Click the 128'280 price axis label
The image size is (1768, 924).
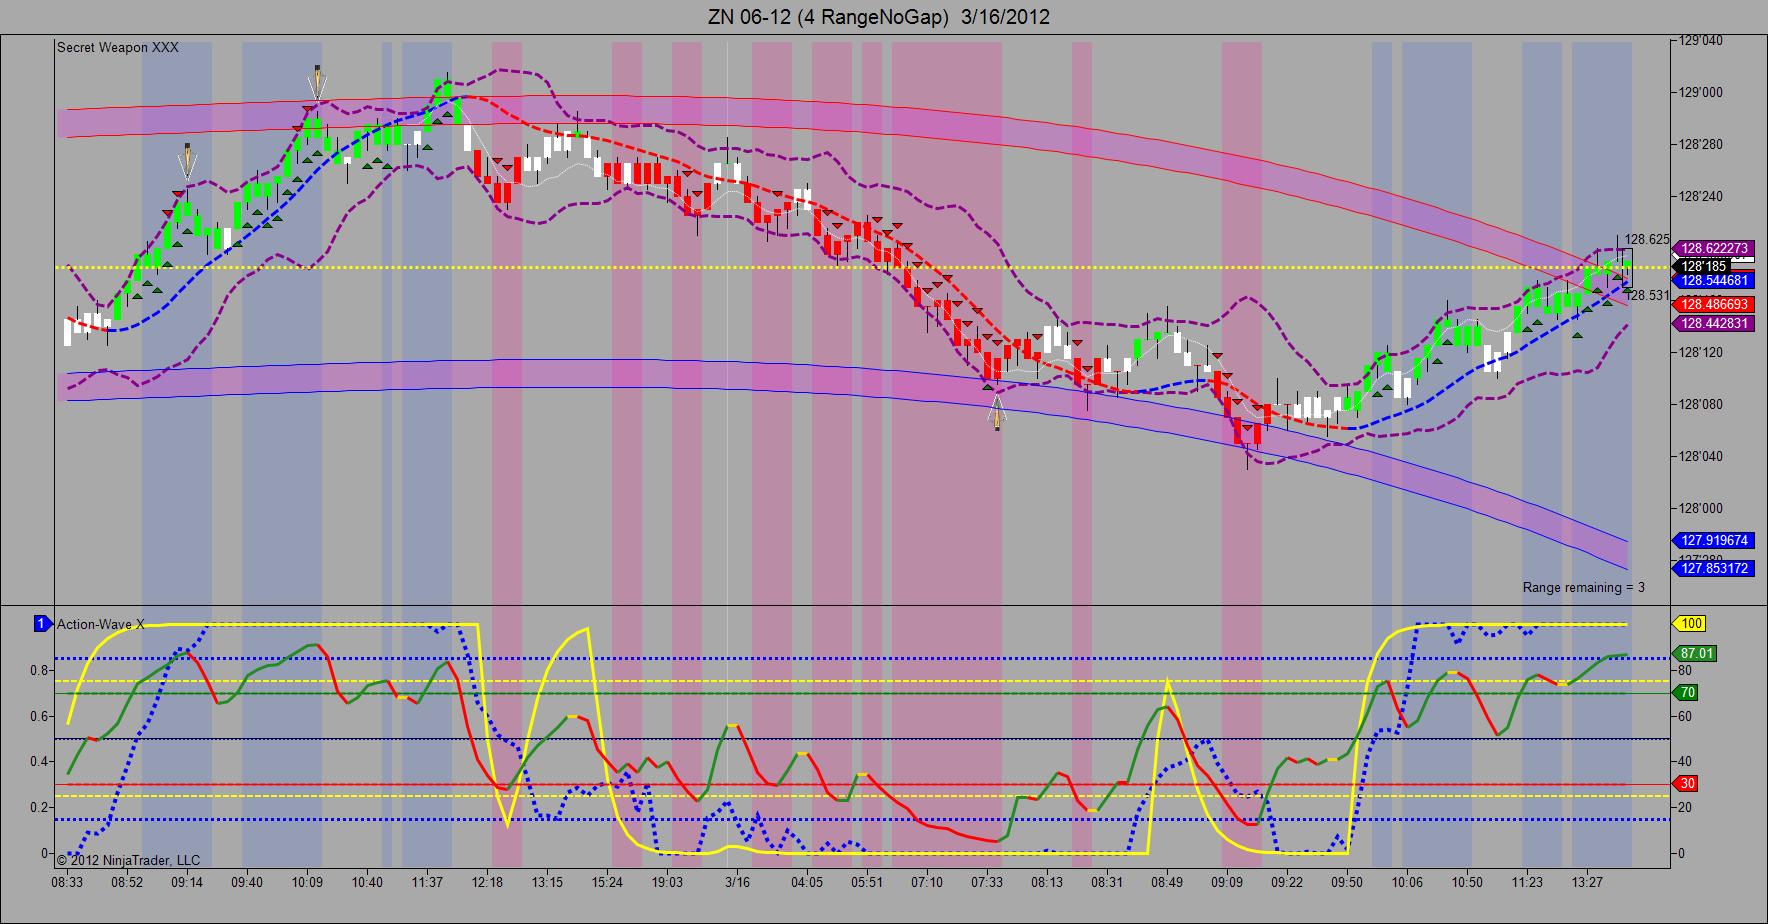[x=1700, y=145]
